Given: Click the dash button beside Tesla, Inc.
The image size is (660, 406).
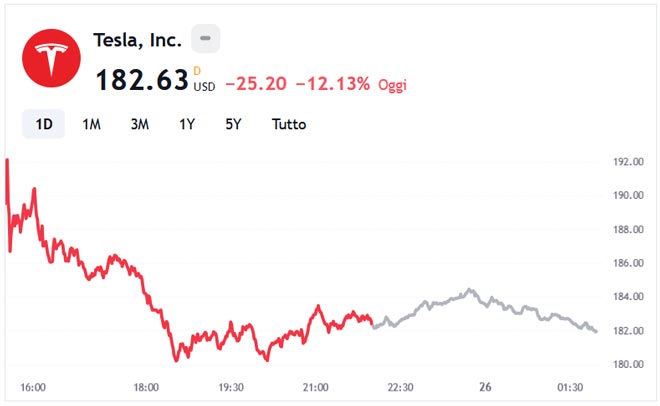Looking at the screenshot, I should pos(205,39).
